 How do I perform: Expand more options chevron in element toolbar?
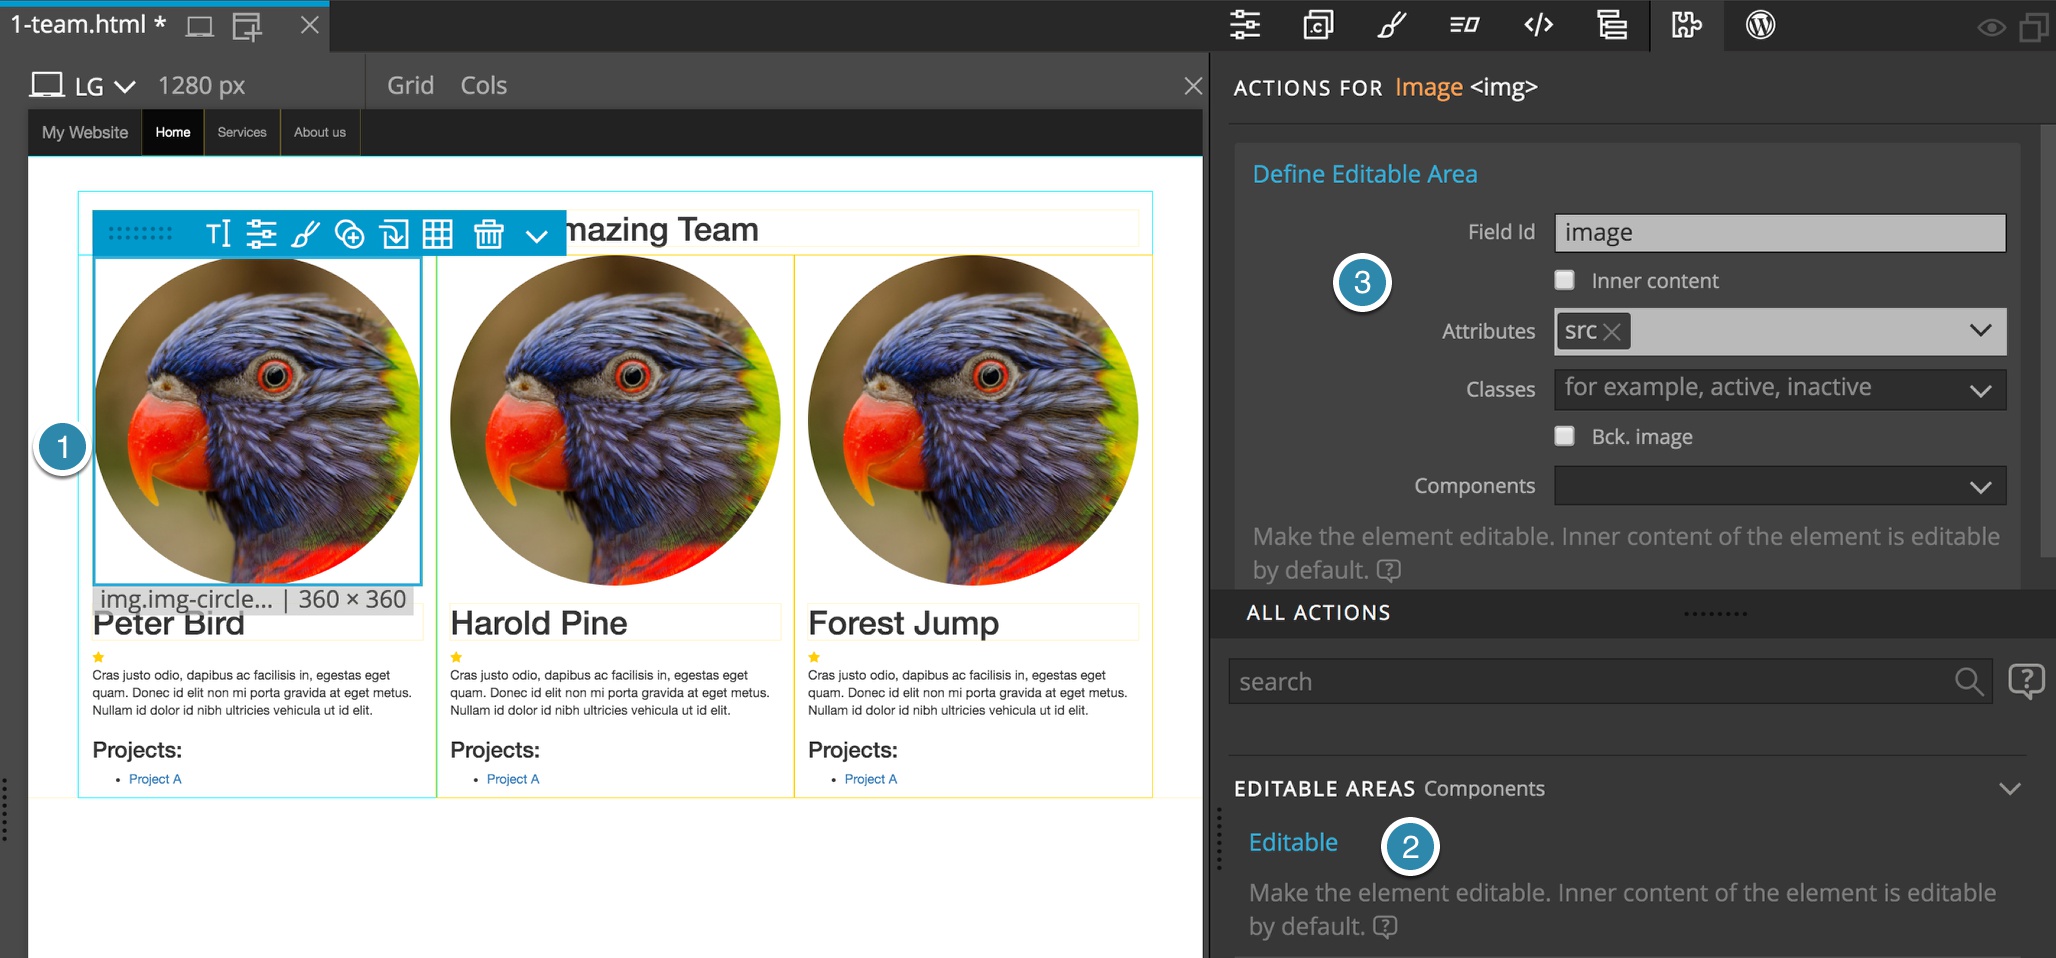point(537,236)
